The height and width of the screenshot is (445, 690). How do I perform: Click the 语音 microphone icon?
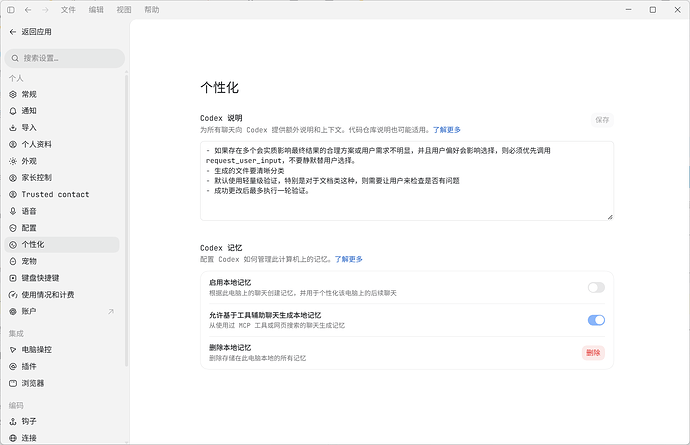pos(13,211)
